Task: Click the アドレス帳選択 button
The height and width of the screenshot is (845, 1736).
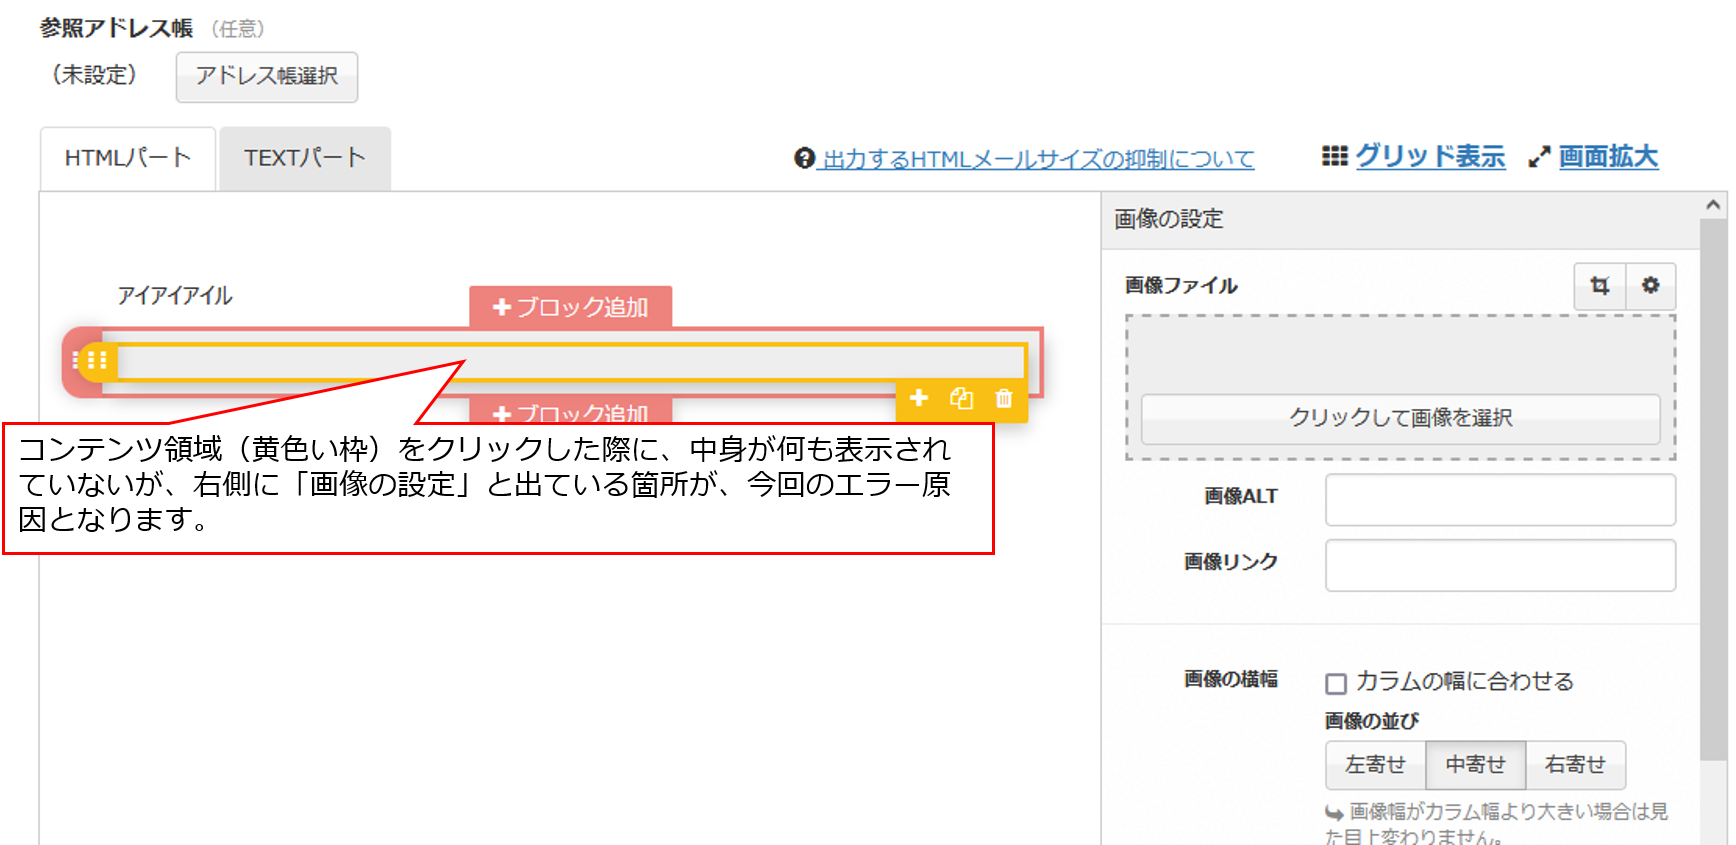Action: [x=267, y=76]
